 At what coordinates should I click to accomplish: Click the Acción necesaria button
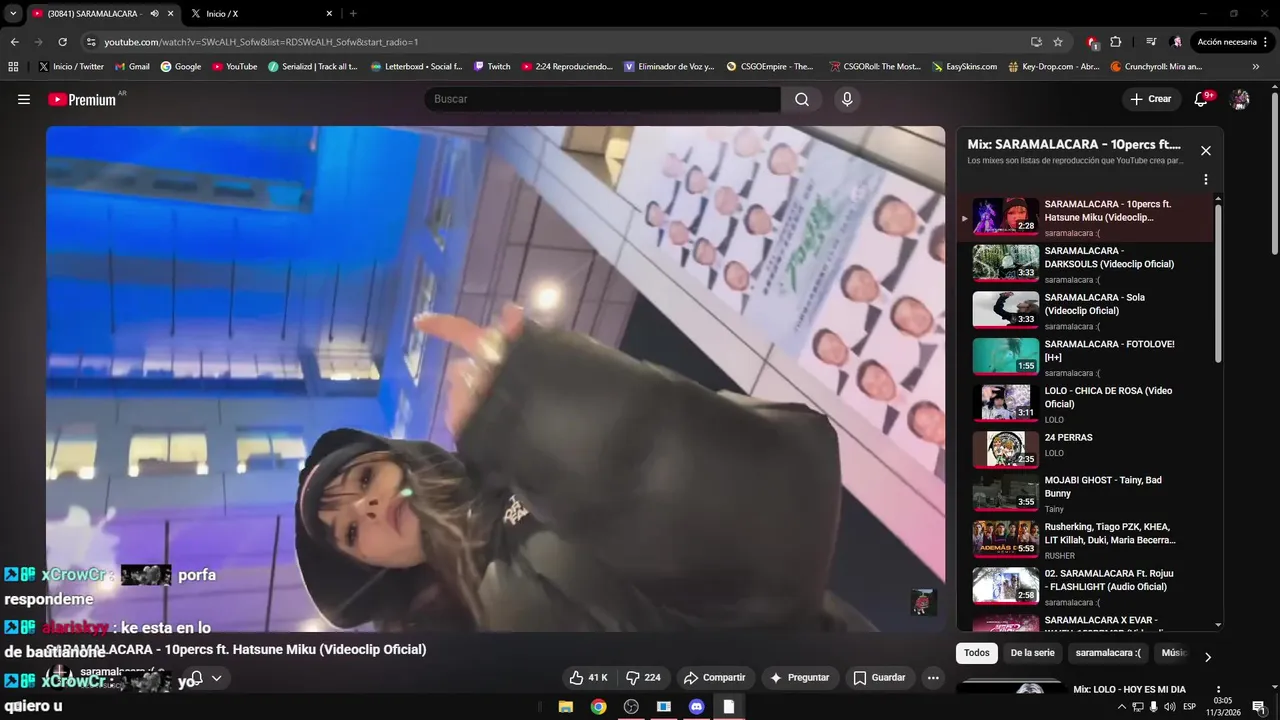(x=1233, y=42)
